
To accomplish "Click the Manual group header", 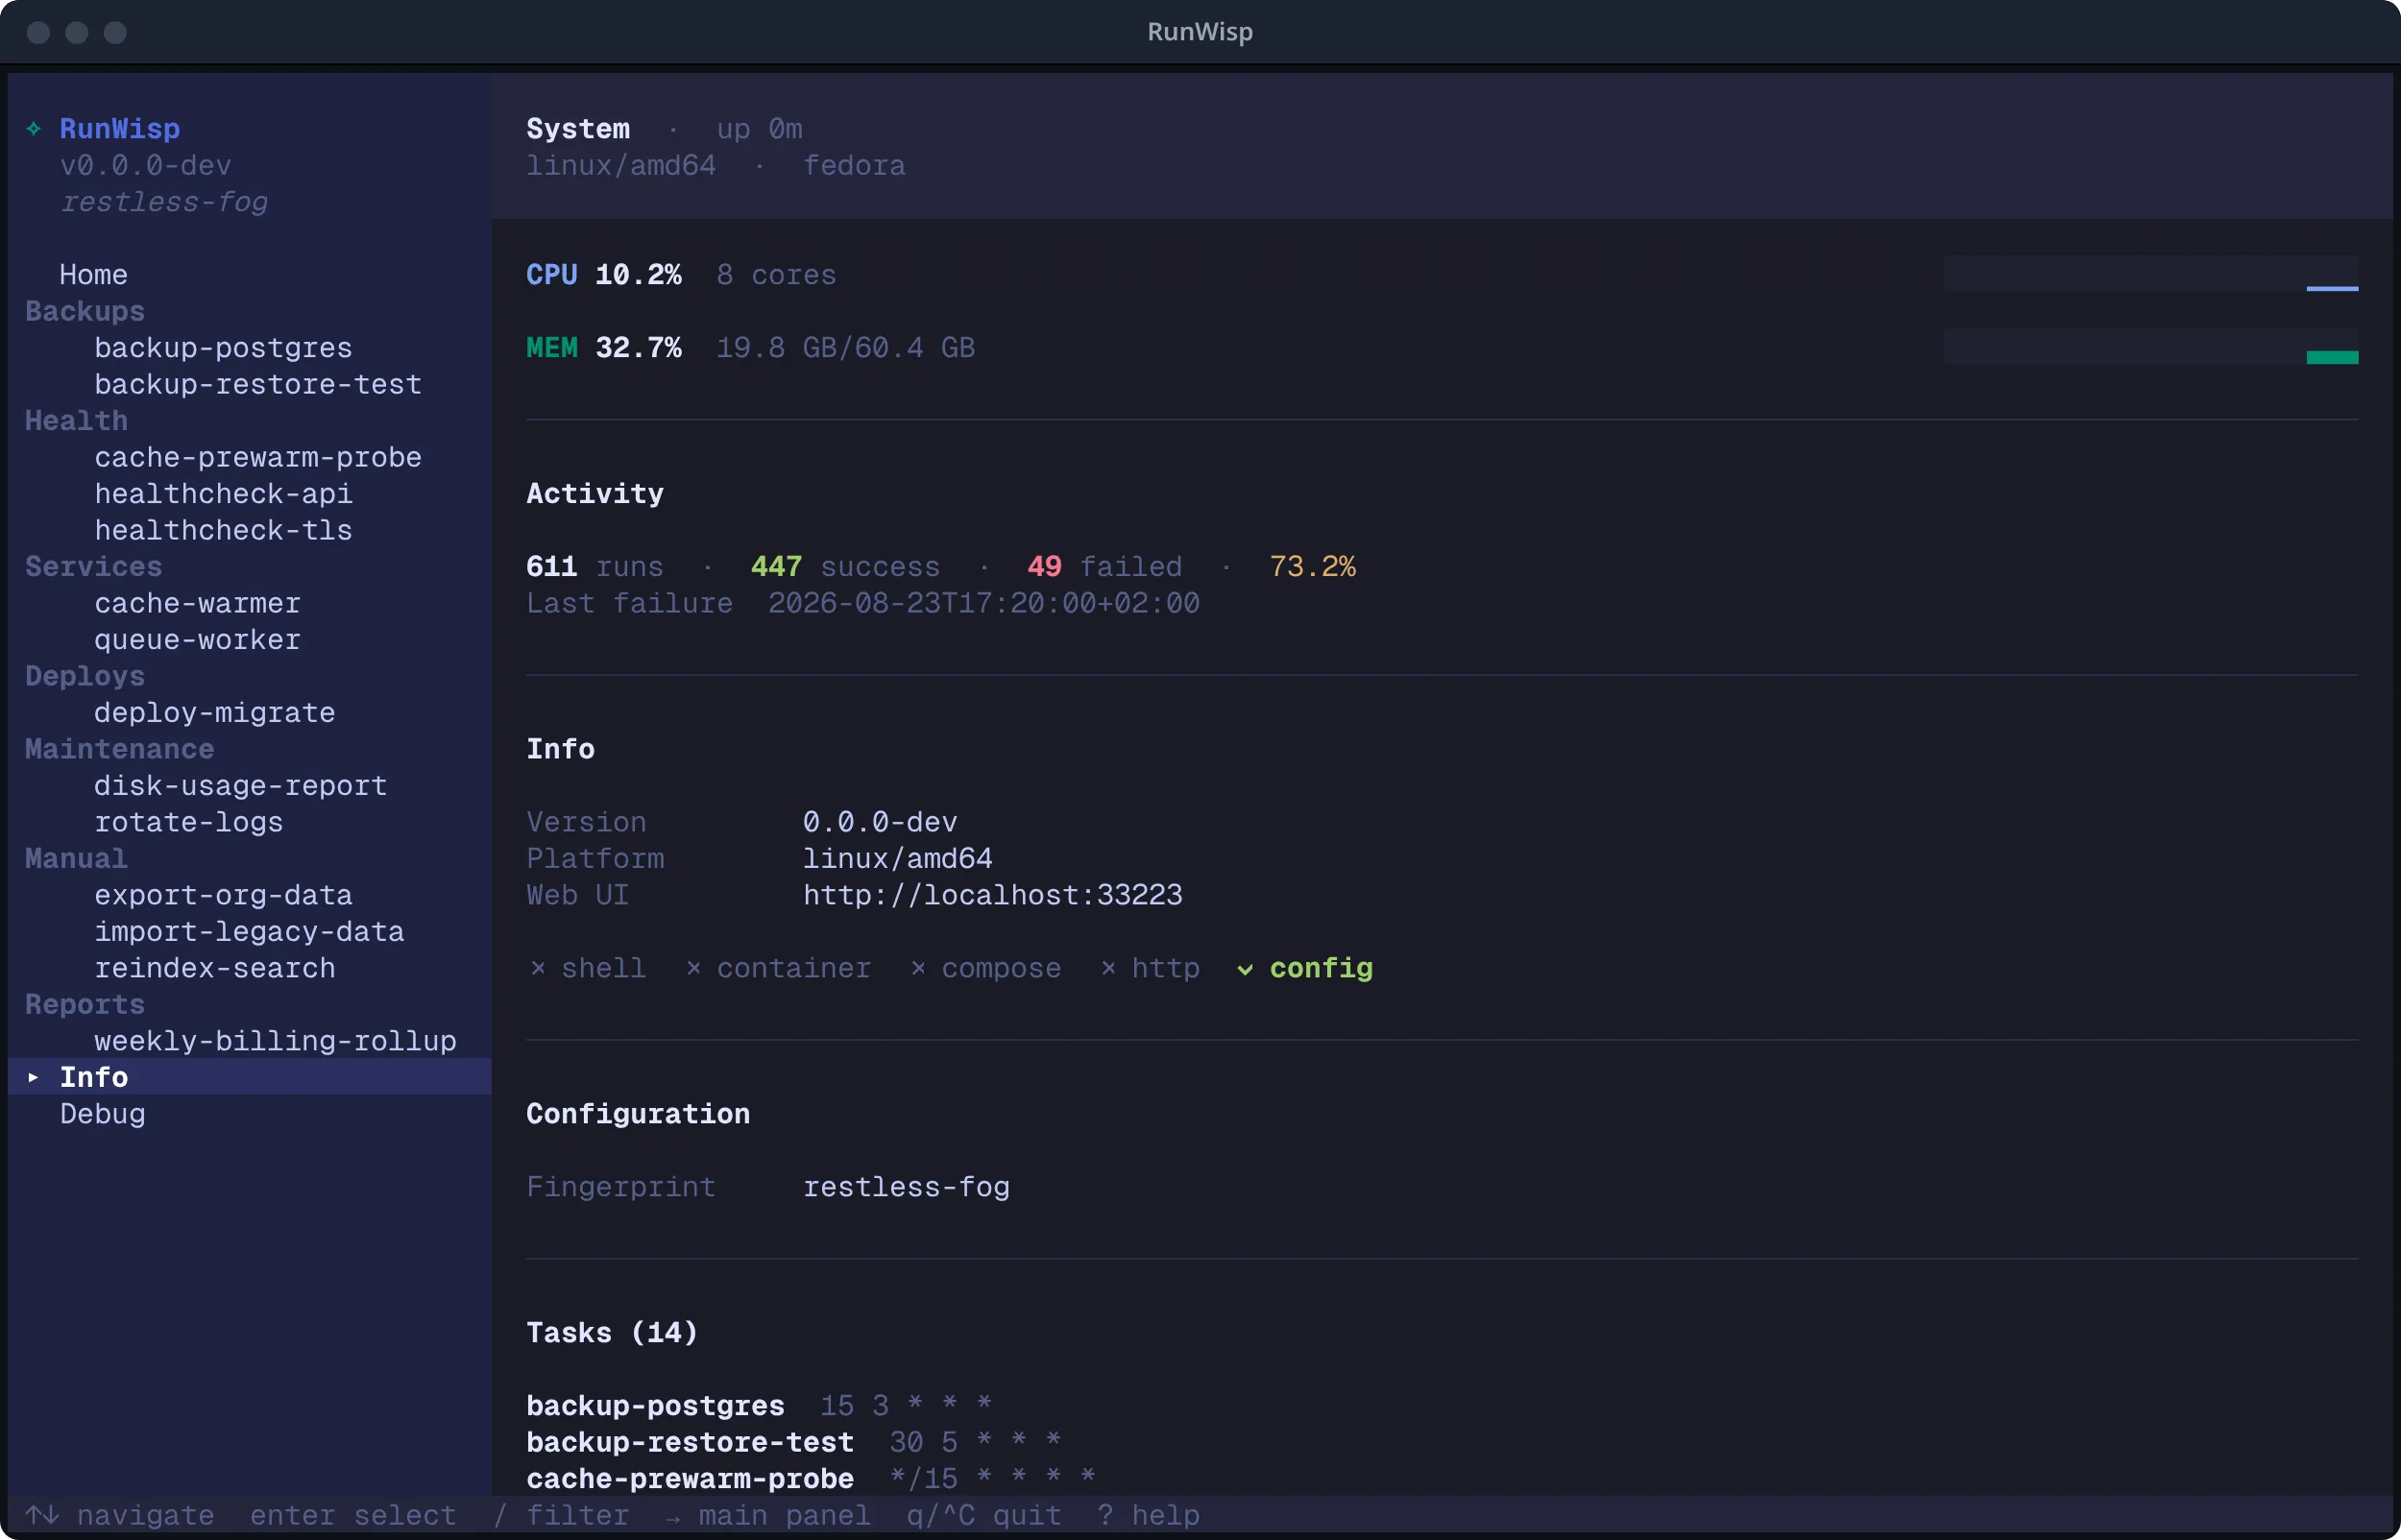I will click(76, 859).
